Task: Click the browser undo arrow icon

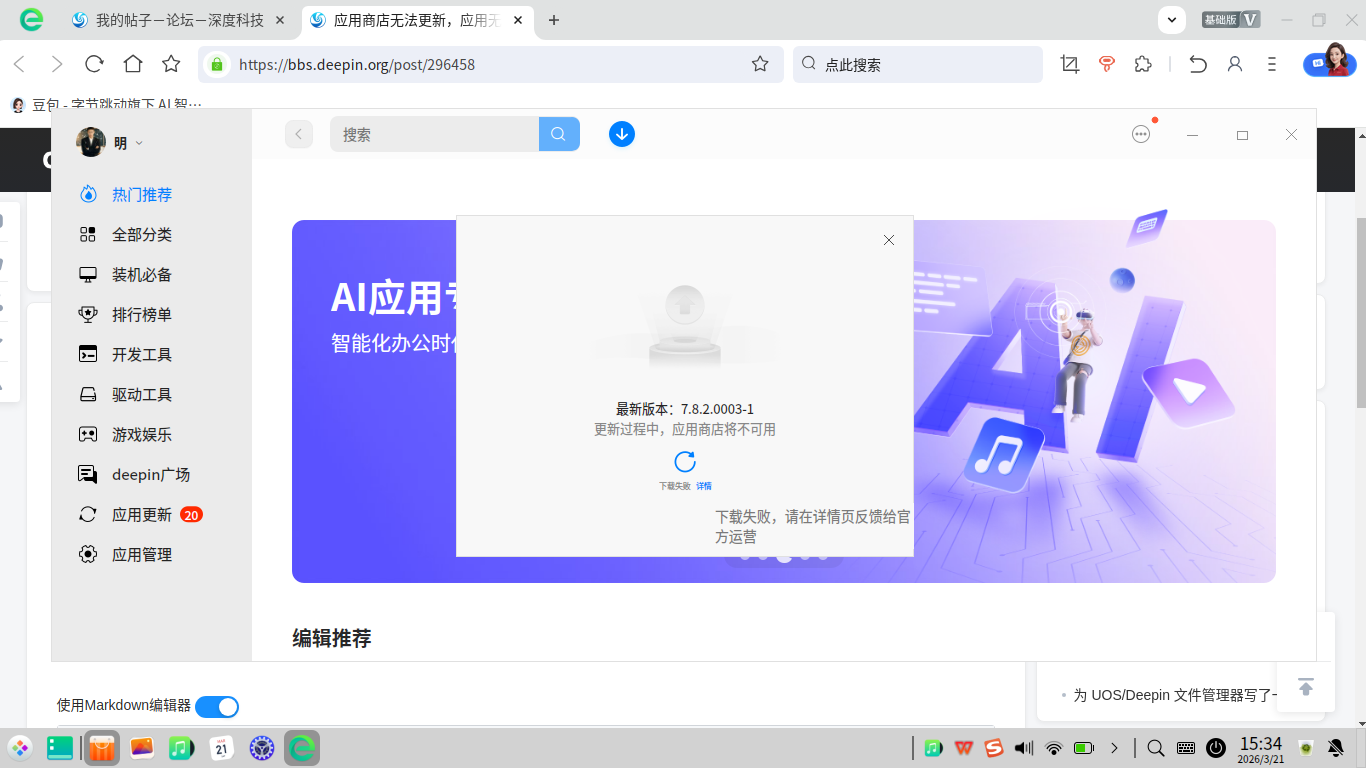Action: pyautogui.click(x=1198, y=64)
